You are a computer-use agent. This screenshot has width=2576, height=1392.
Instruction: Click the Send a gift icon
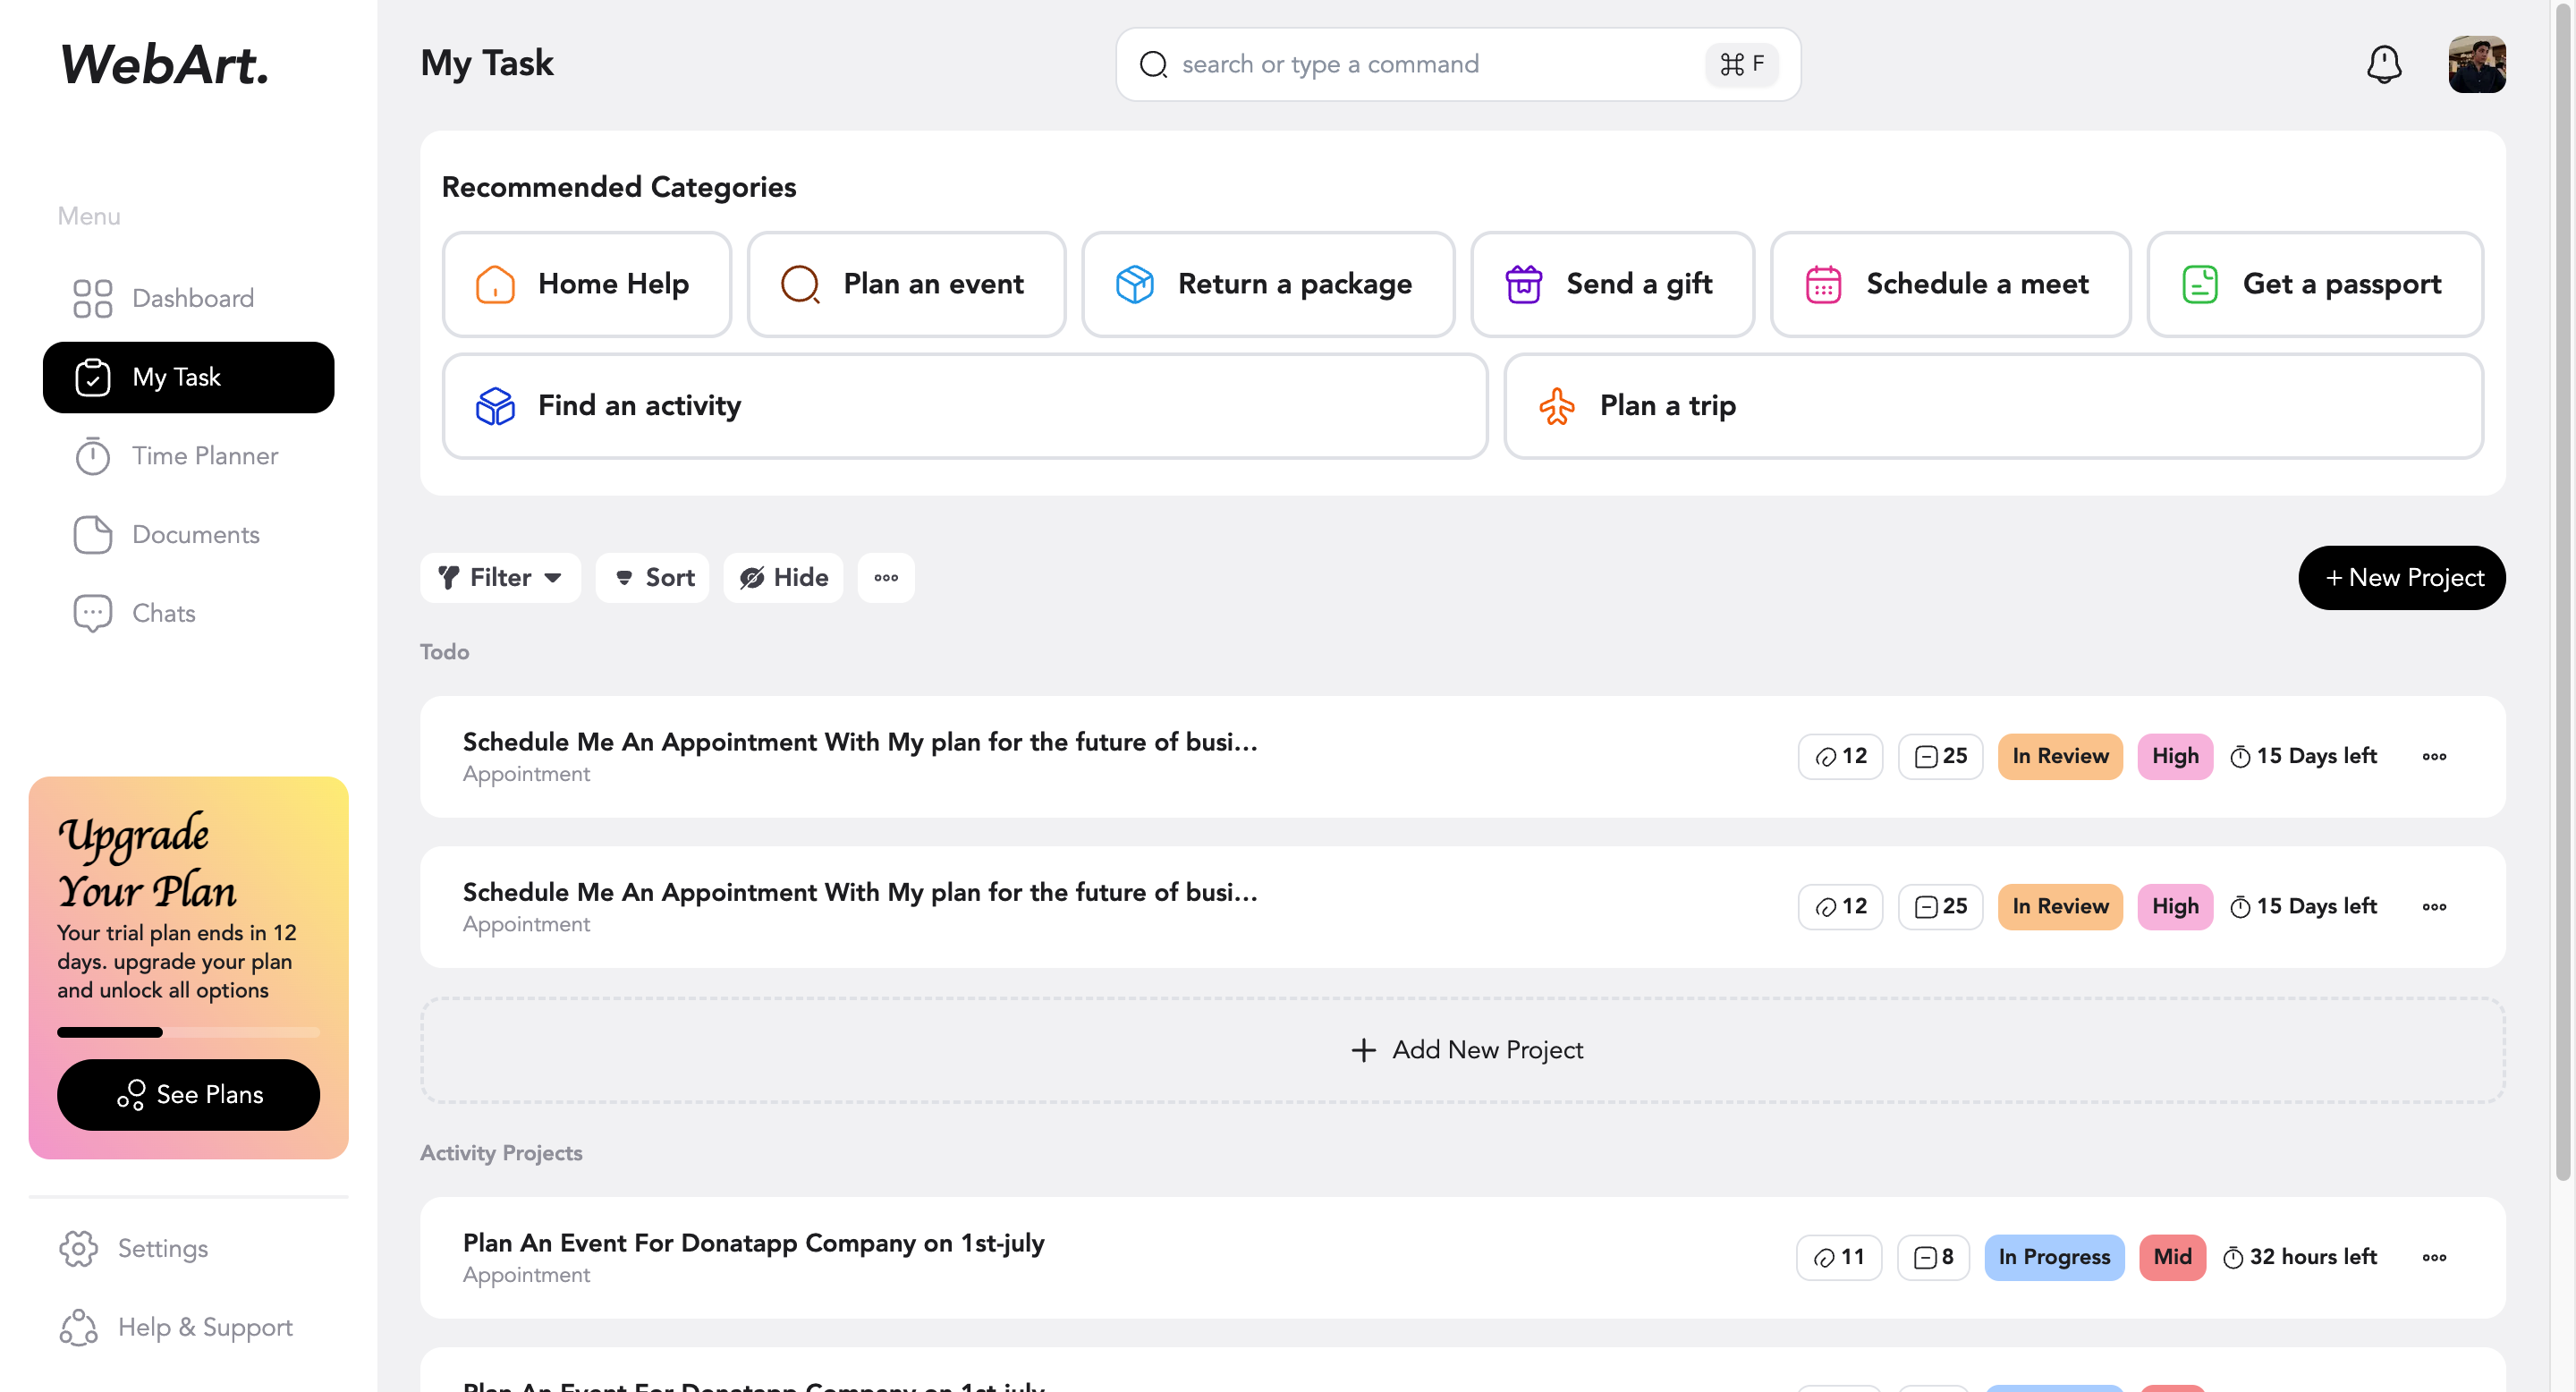tap(1523, 284)
